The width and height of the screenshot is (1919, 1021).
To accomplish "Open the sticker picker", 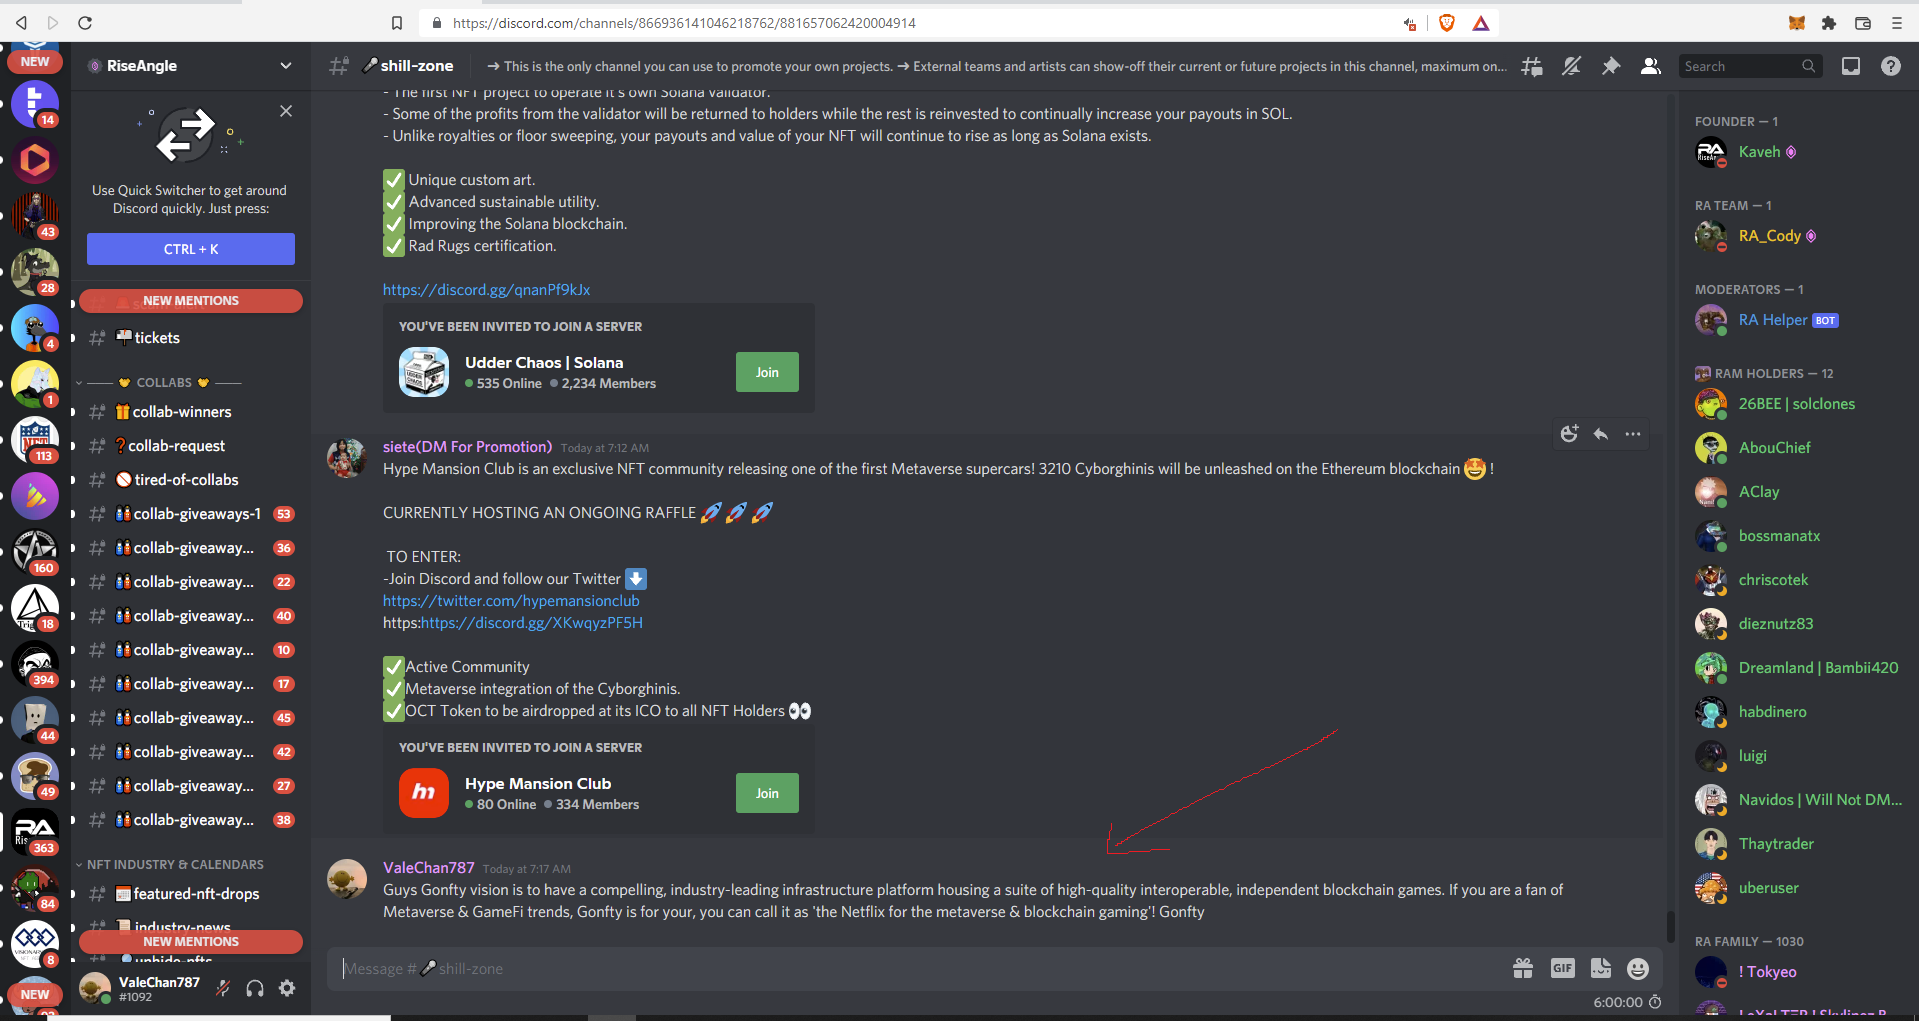I will pyautogui.click(x=1601, y=968).
